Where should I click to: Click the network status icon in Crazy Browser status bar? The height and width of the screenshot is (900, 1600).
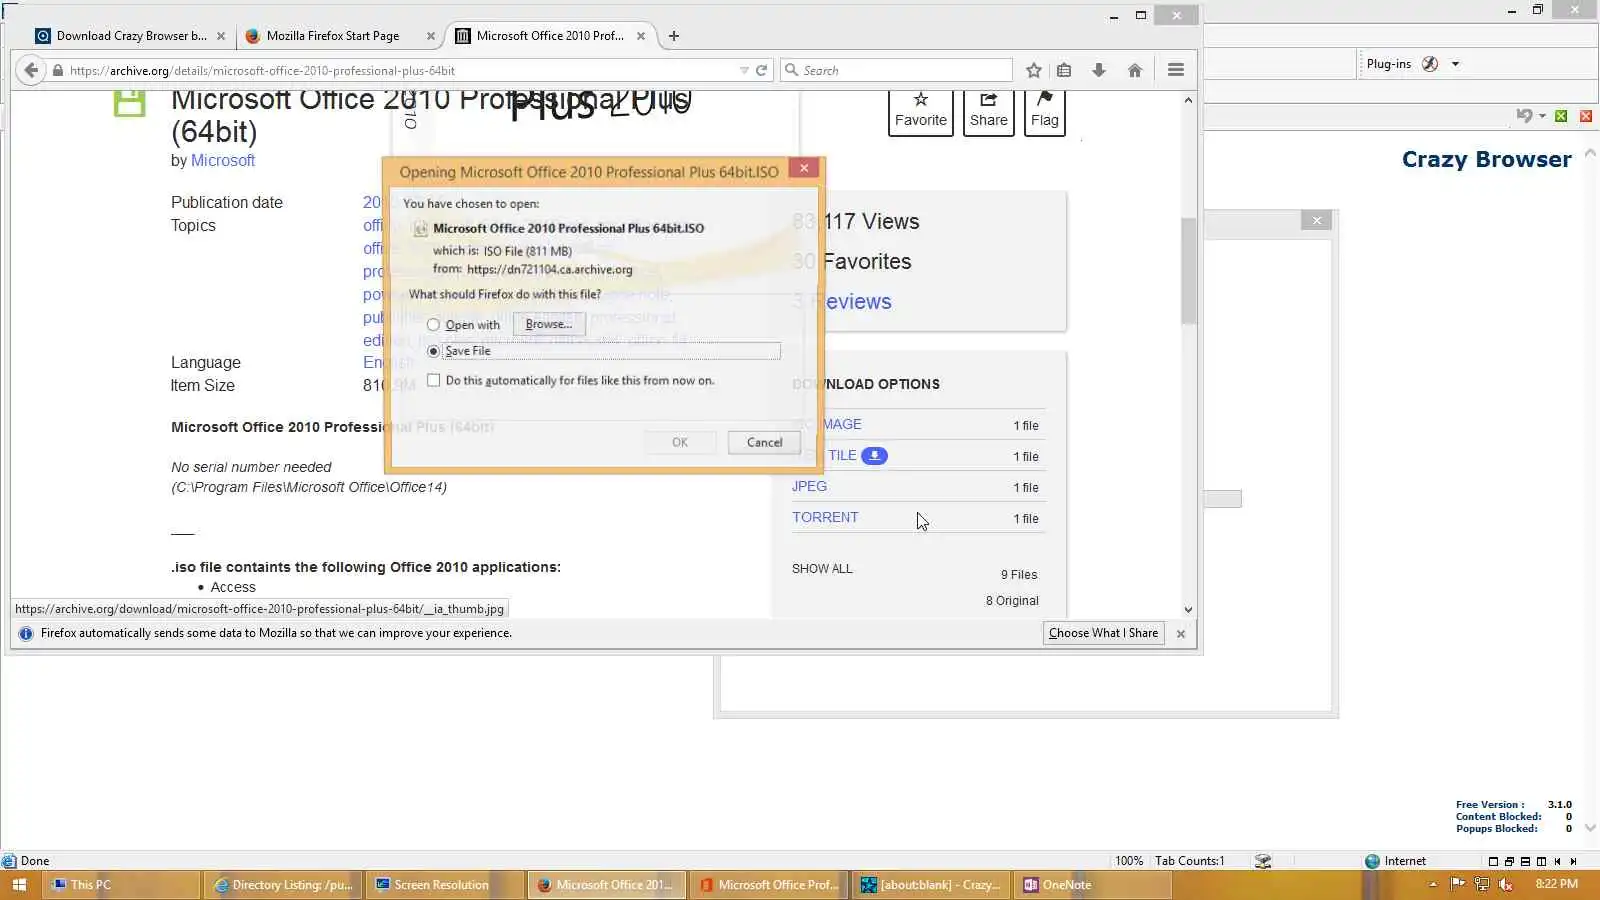[1263, 861]
